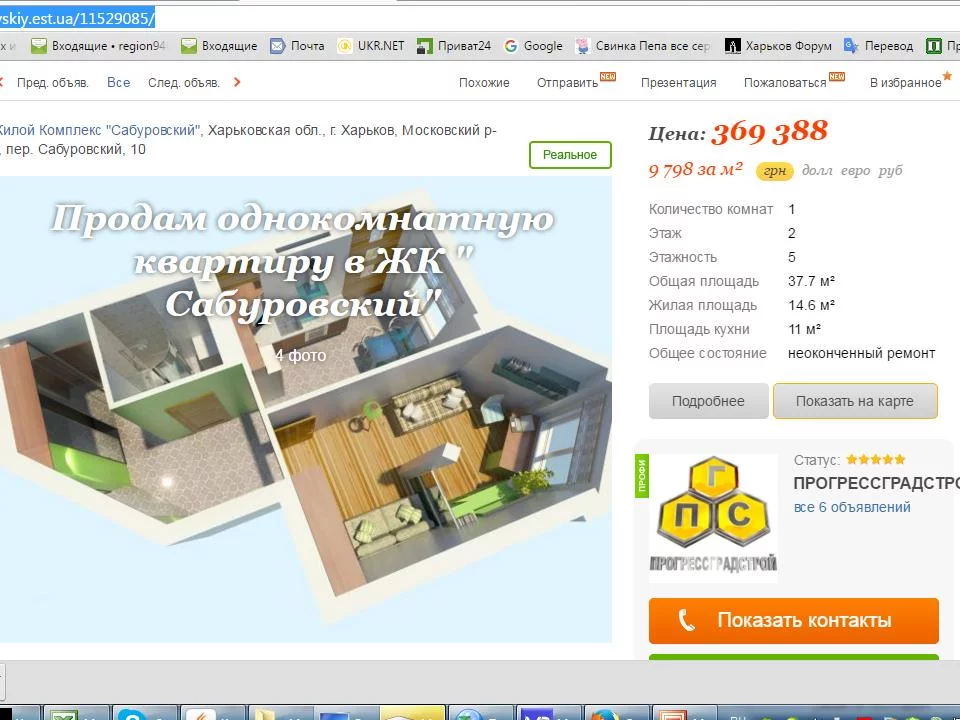Click the 'Все' listings link

click(x=118, y=83)
